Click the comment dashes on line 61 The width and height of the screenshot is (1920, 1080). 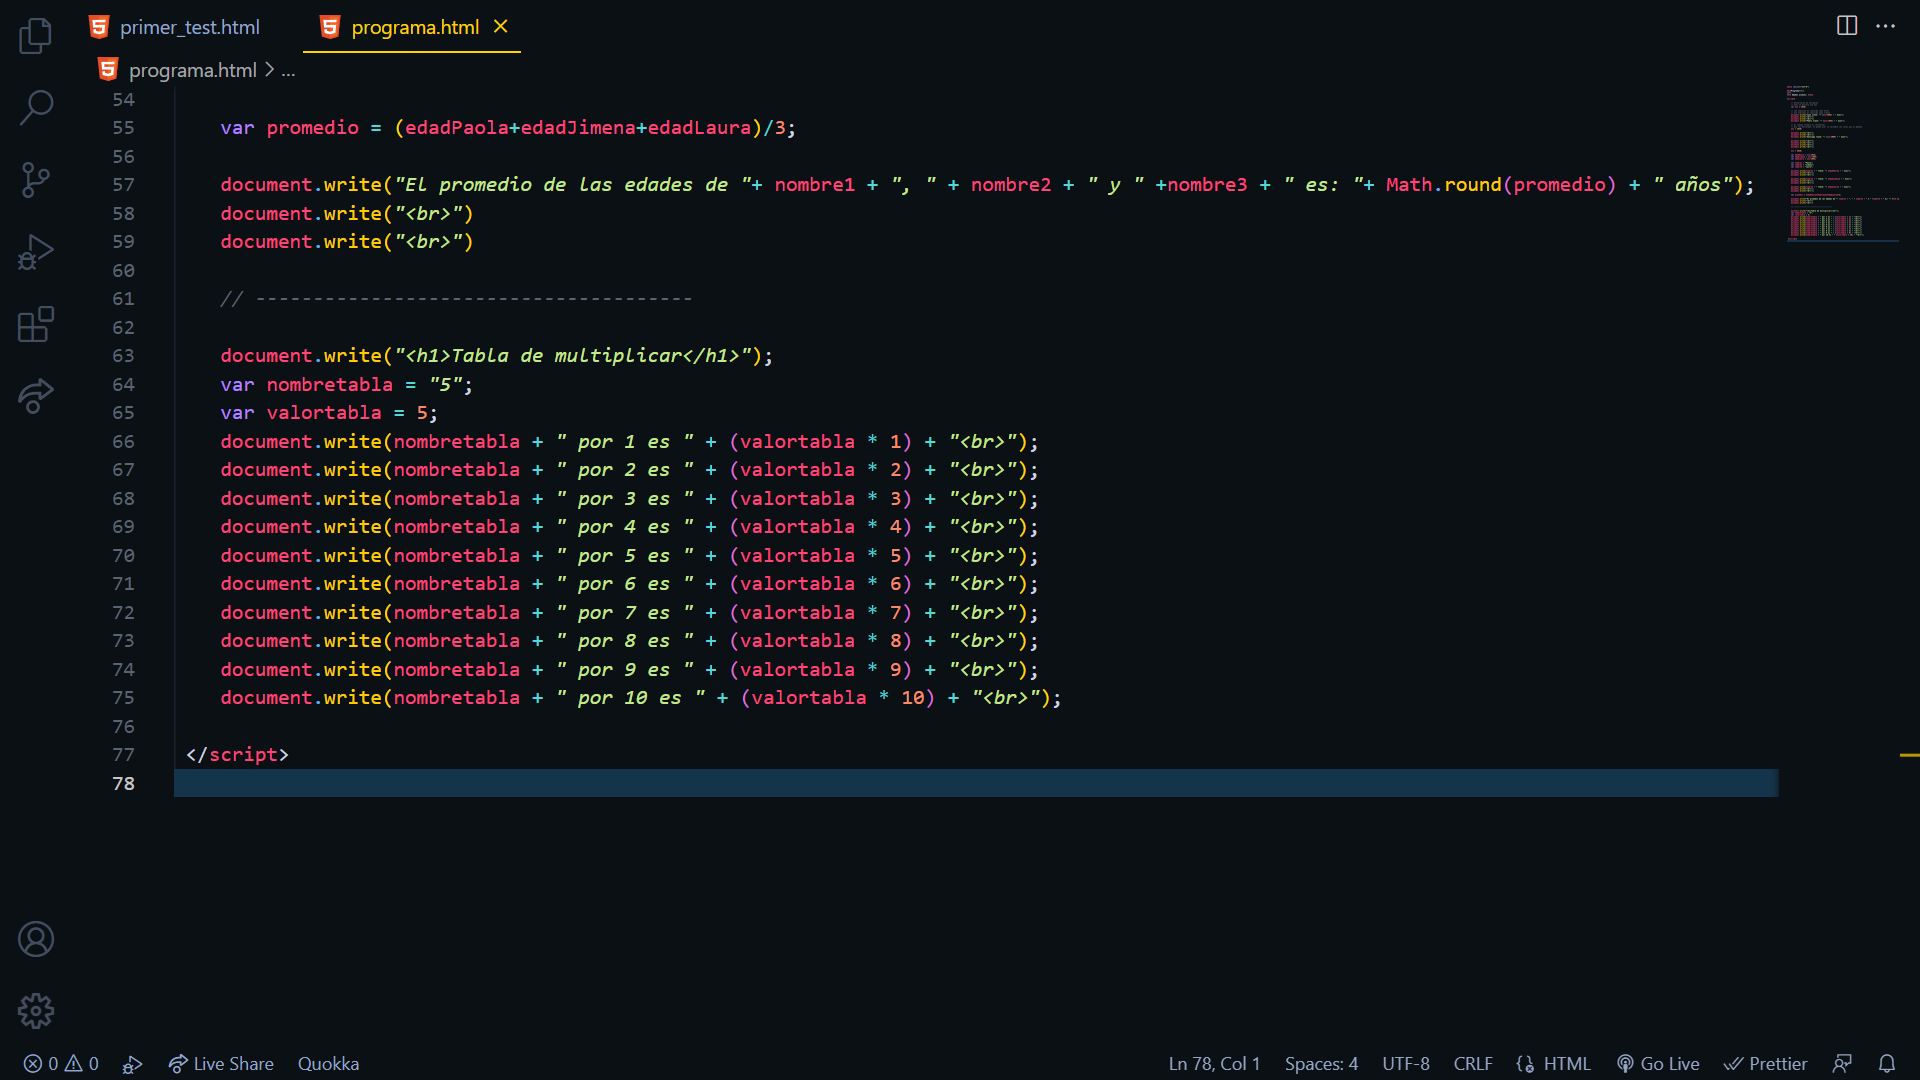pyautogui.click(x=474, y=299)
